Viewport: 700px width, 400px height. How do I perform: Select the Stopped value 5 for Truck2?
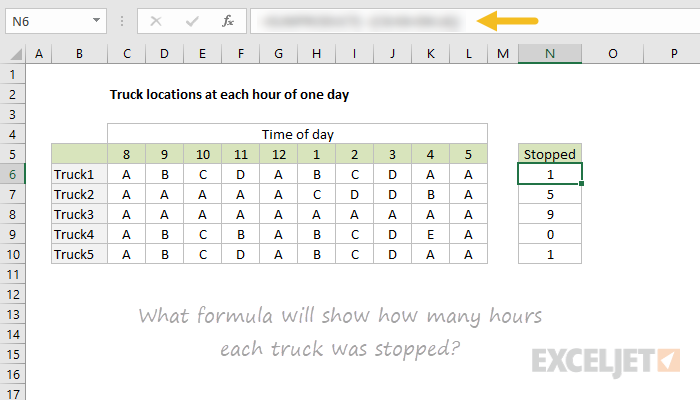pos(550,194)
